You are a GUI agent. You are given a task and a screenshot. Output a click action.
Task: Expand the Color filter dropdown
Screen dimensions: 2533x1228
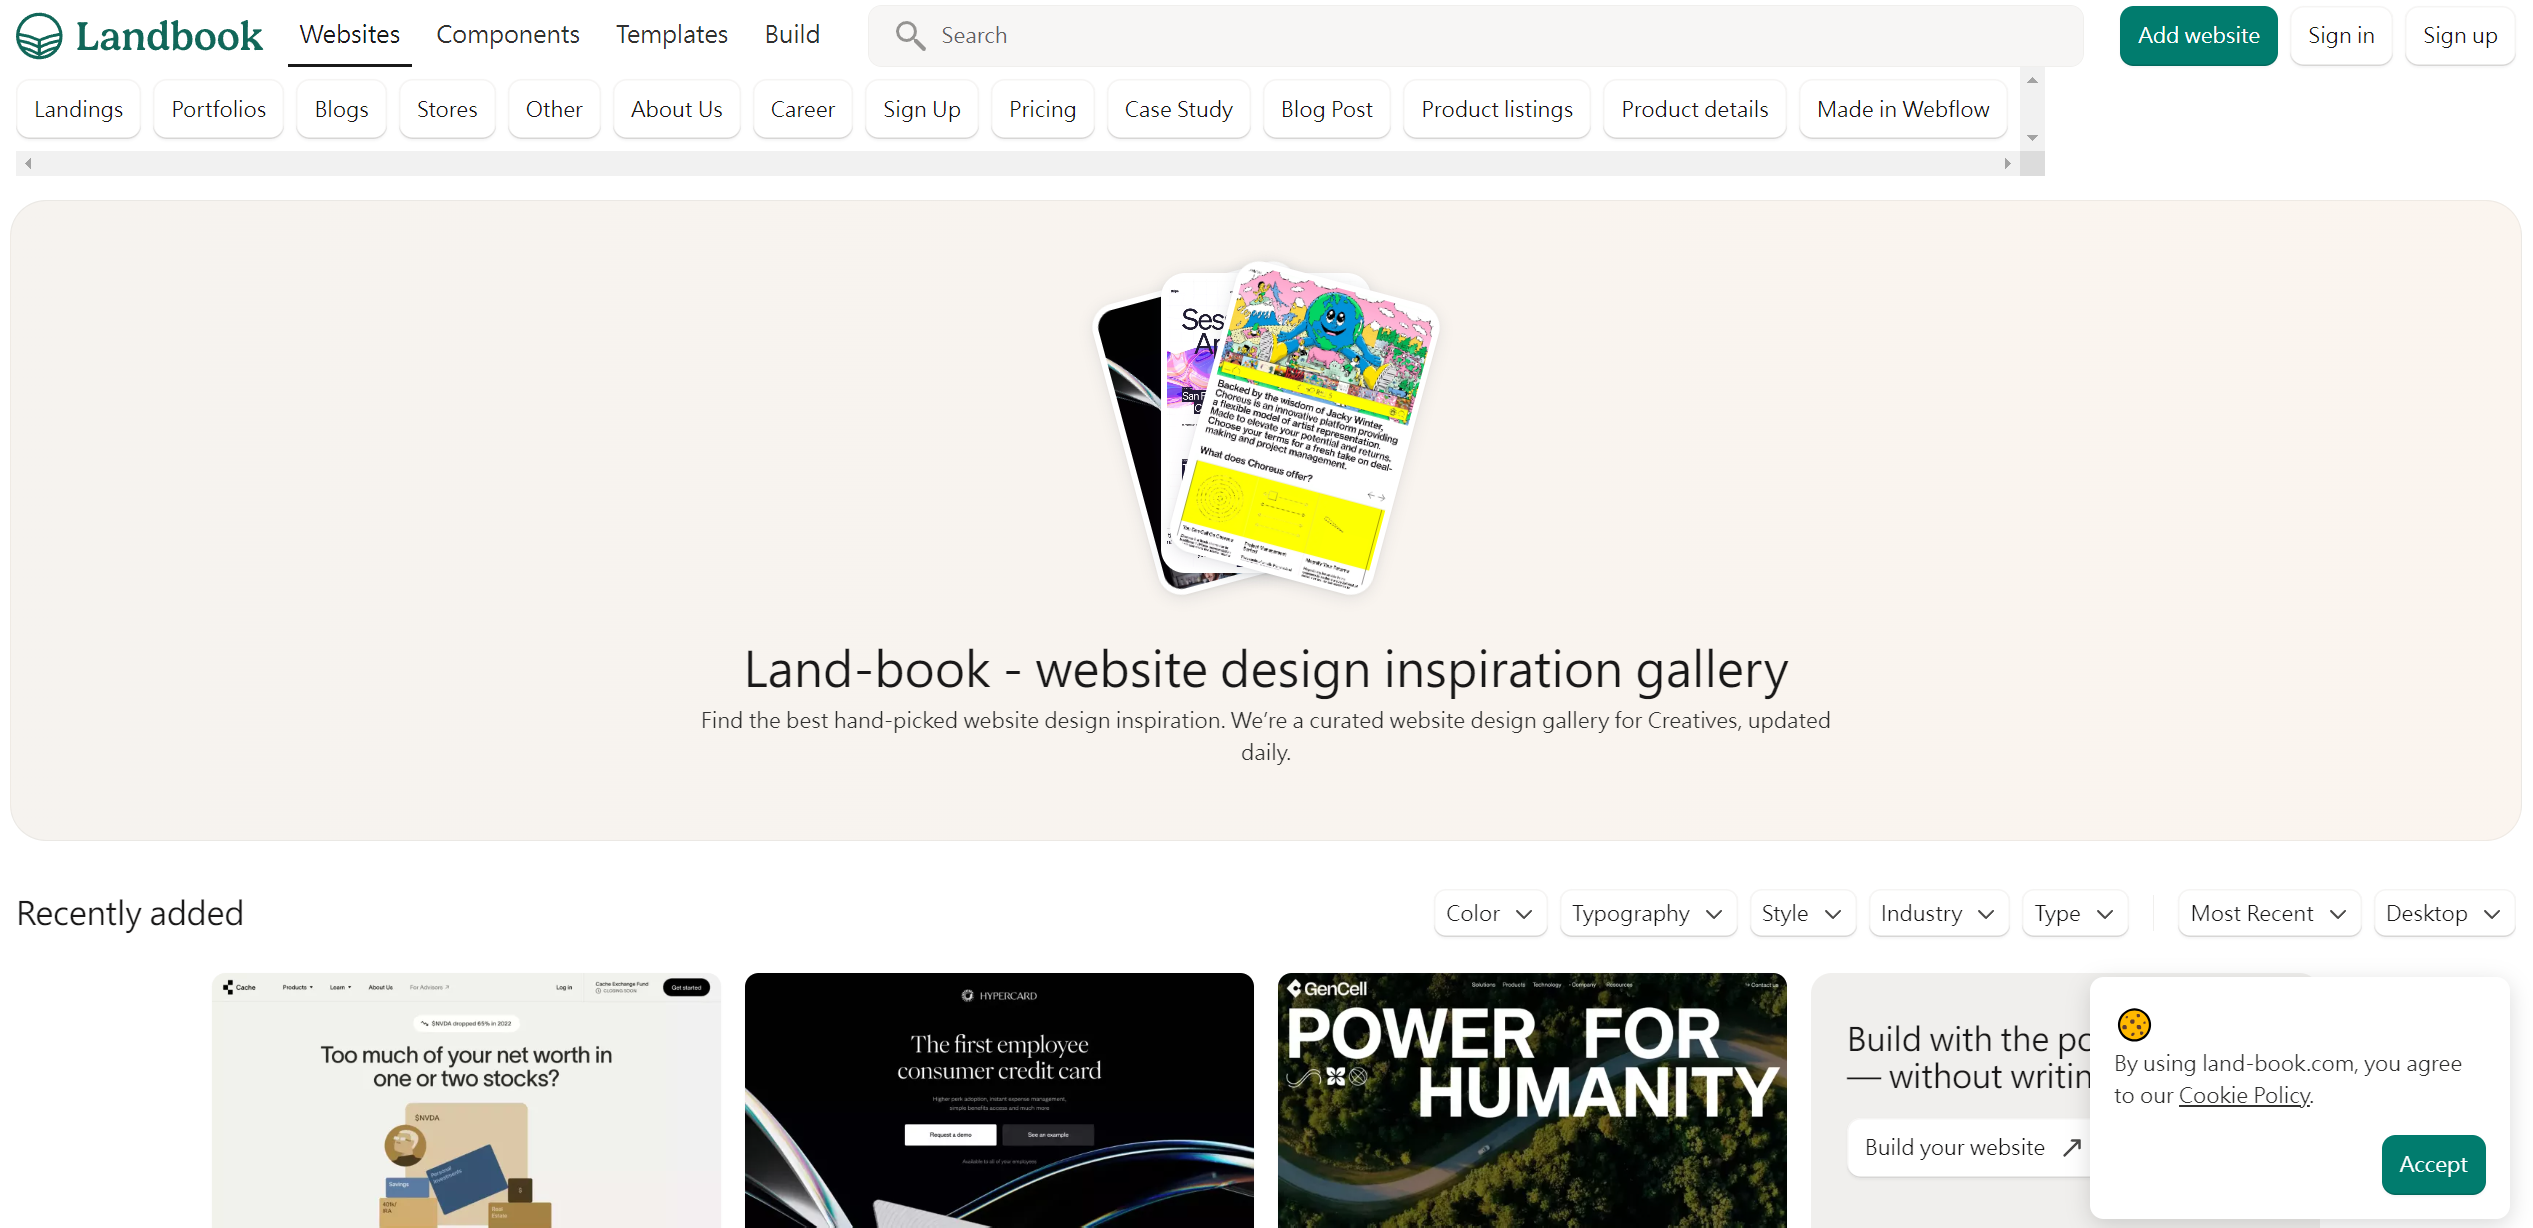click(x=1490, y=913)
